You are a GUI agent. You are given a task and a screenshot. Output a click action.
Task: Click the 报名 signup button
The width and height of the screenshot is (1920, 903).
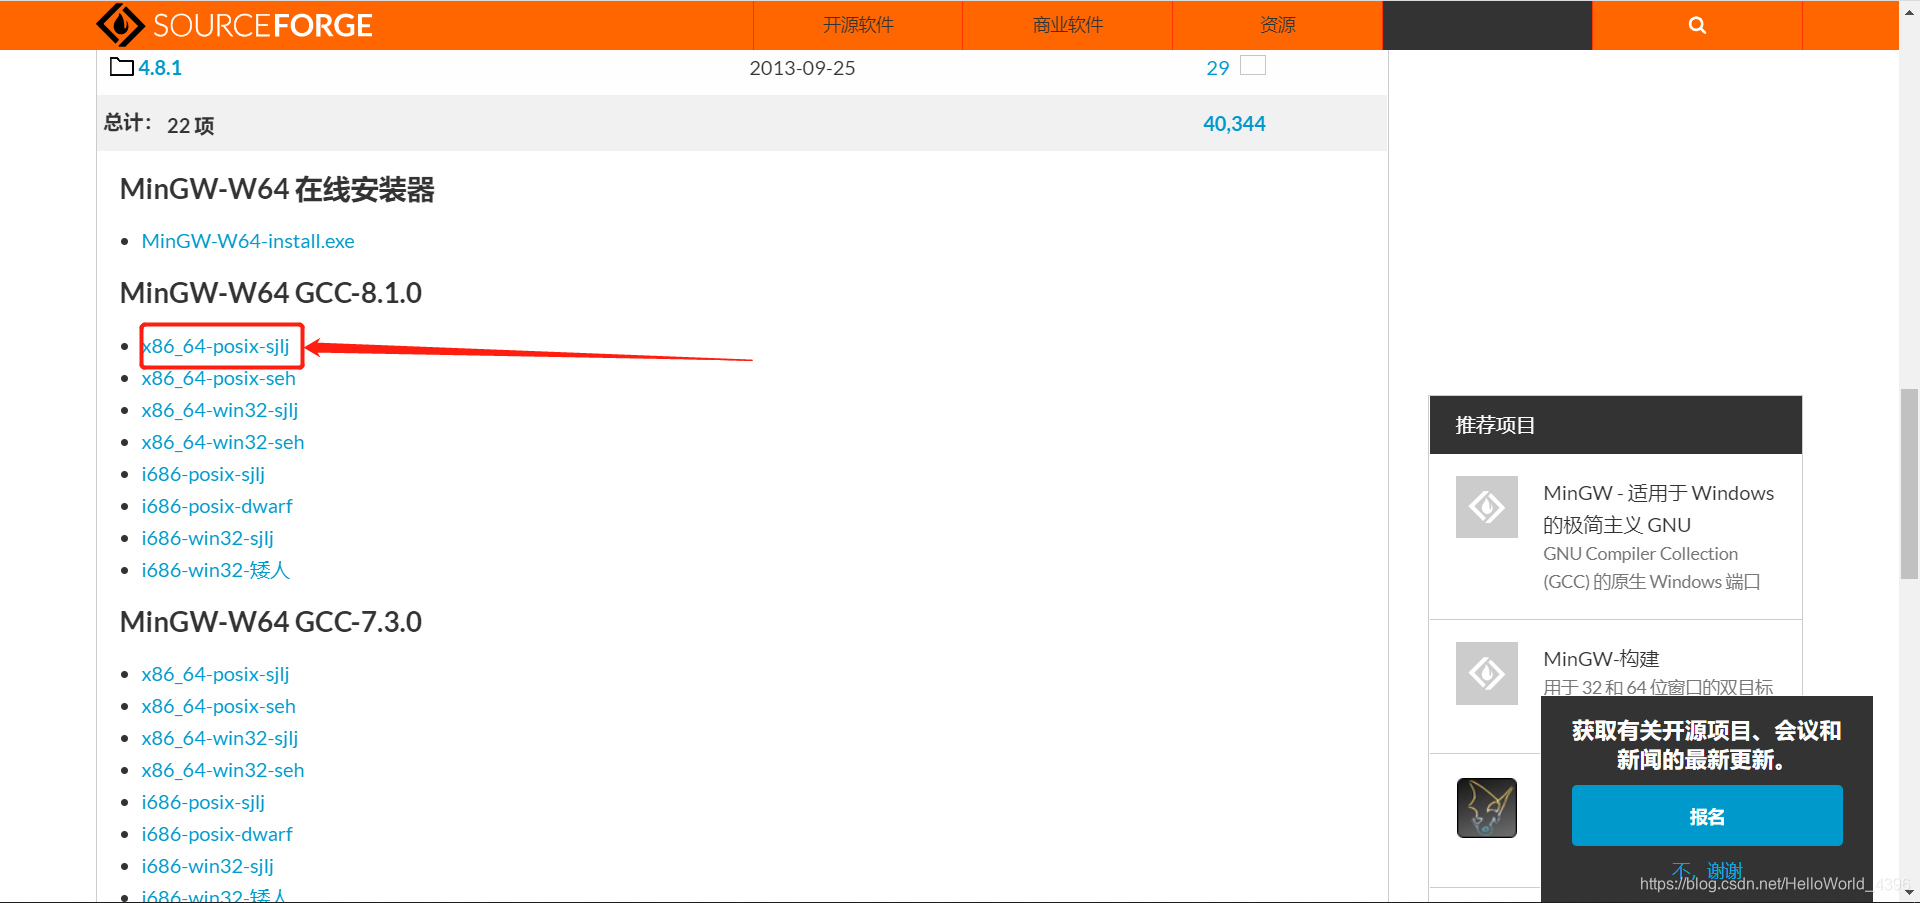pos(1707,816)
